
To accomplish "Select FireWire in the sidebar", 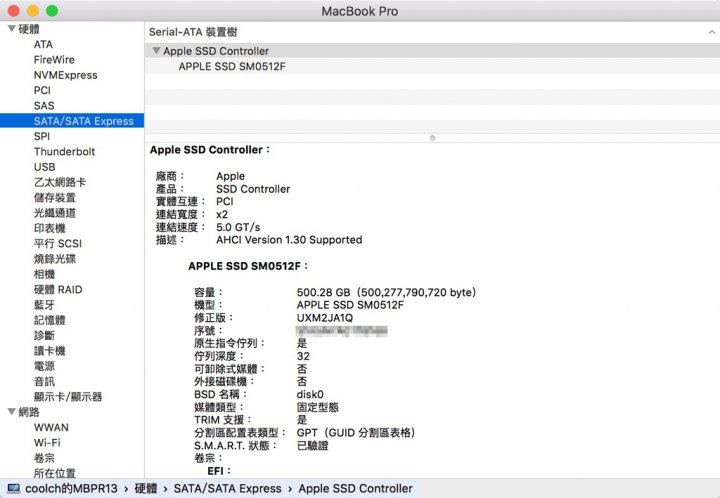I will (54, 60).
